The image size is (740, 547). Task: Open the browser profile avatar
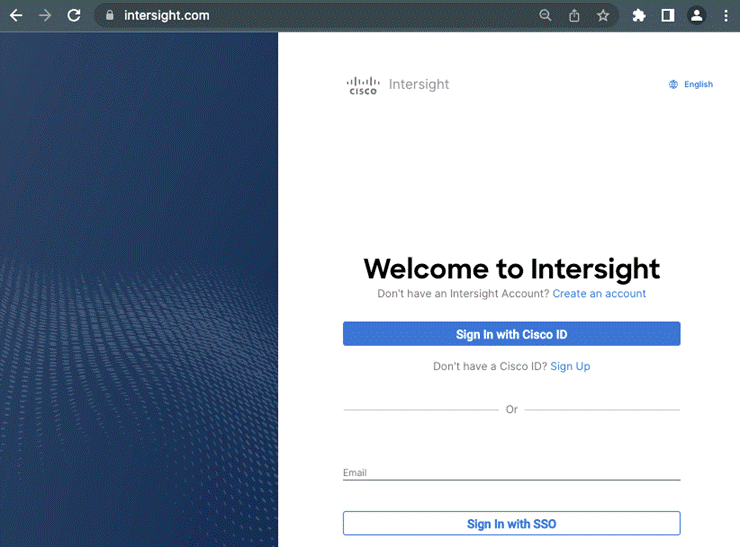696,16
